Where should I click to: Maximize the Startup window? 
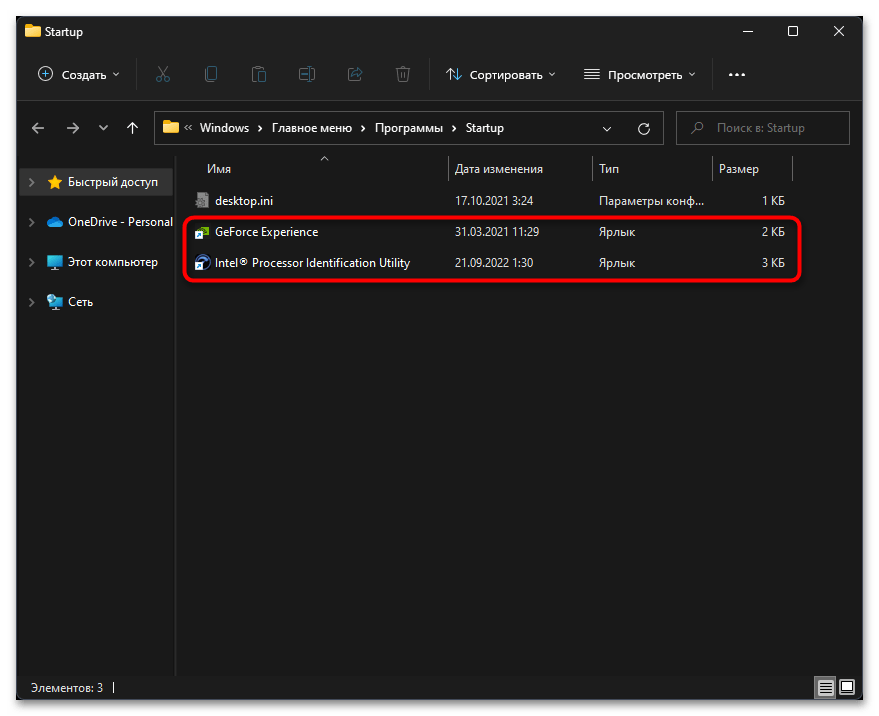[x=793, y=31]
